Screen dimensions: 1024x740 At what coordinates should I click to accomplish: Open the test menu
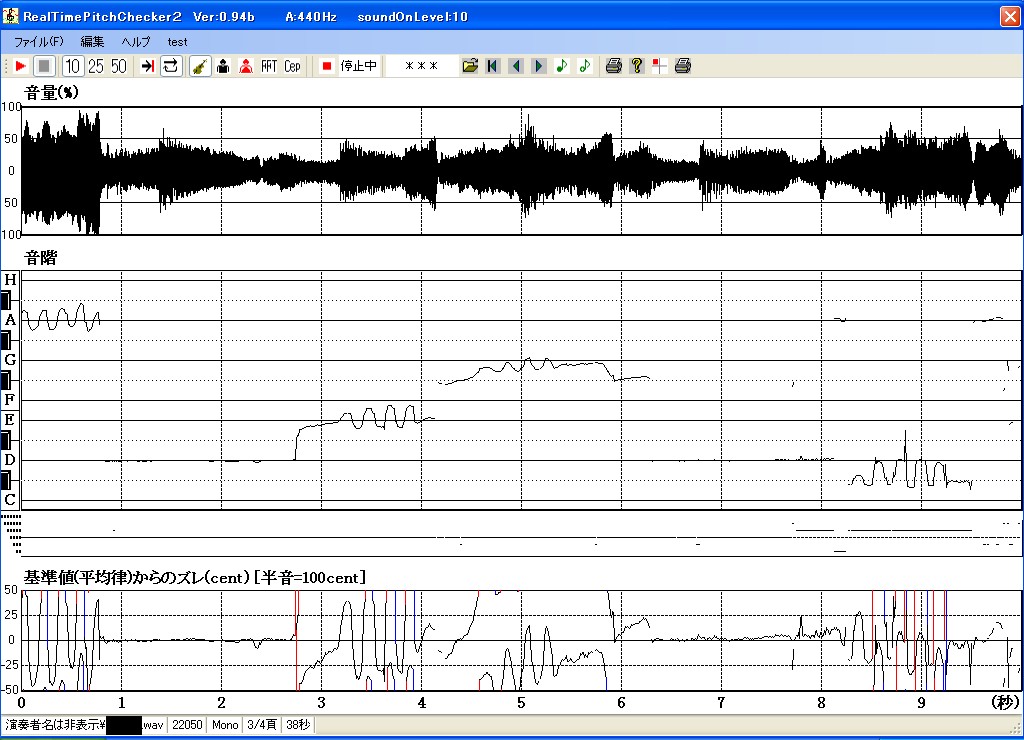[177, 42]
